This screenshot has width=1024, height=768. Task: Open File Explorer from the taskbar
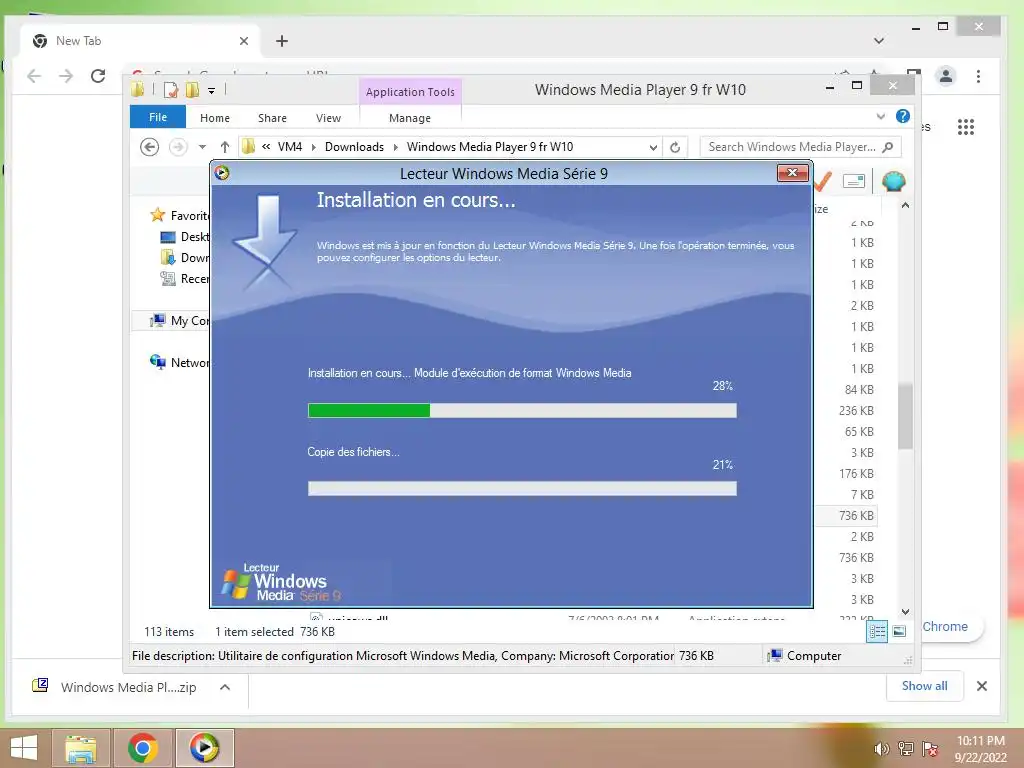coord(81,748)
